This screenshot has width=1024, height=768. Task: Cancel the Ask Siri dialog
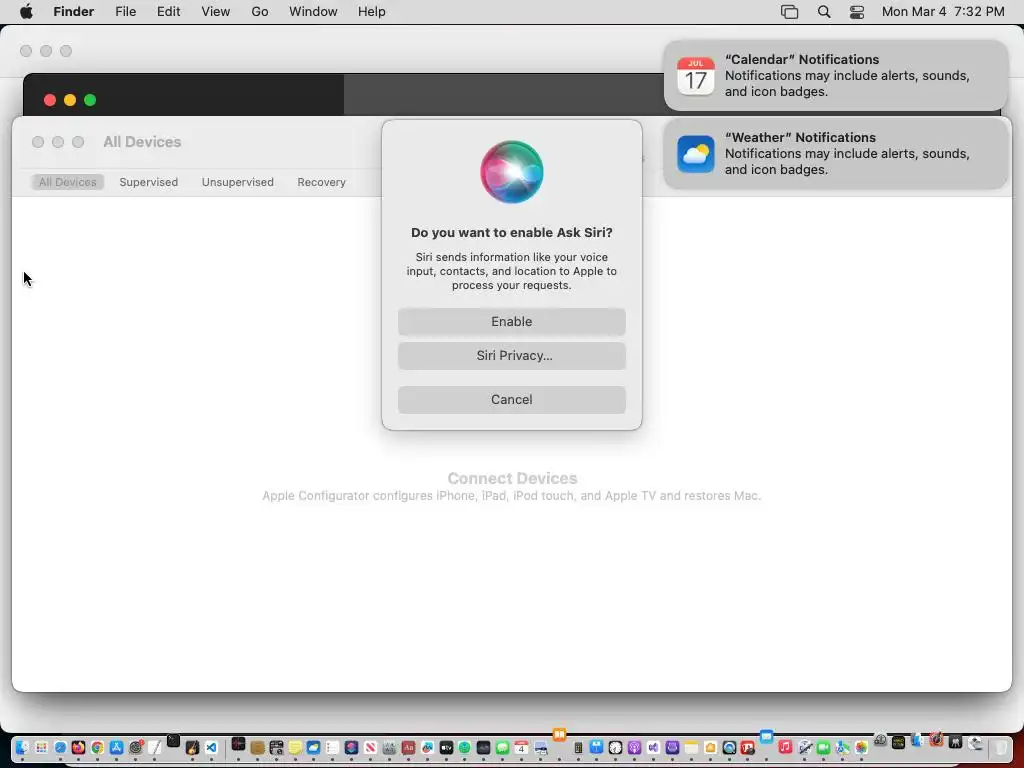coord(511,399)
